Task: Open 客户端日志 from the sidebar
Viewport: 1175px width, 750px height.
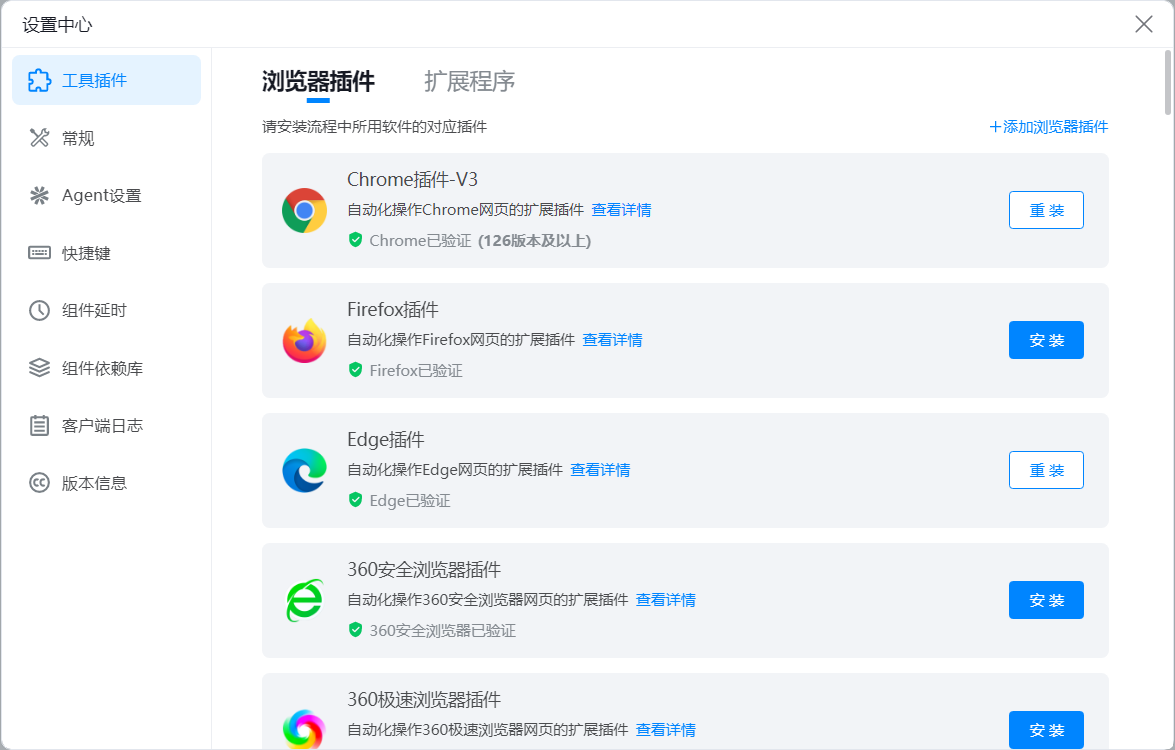Action: tap(106, 426)
